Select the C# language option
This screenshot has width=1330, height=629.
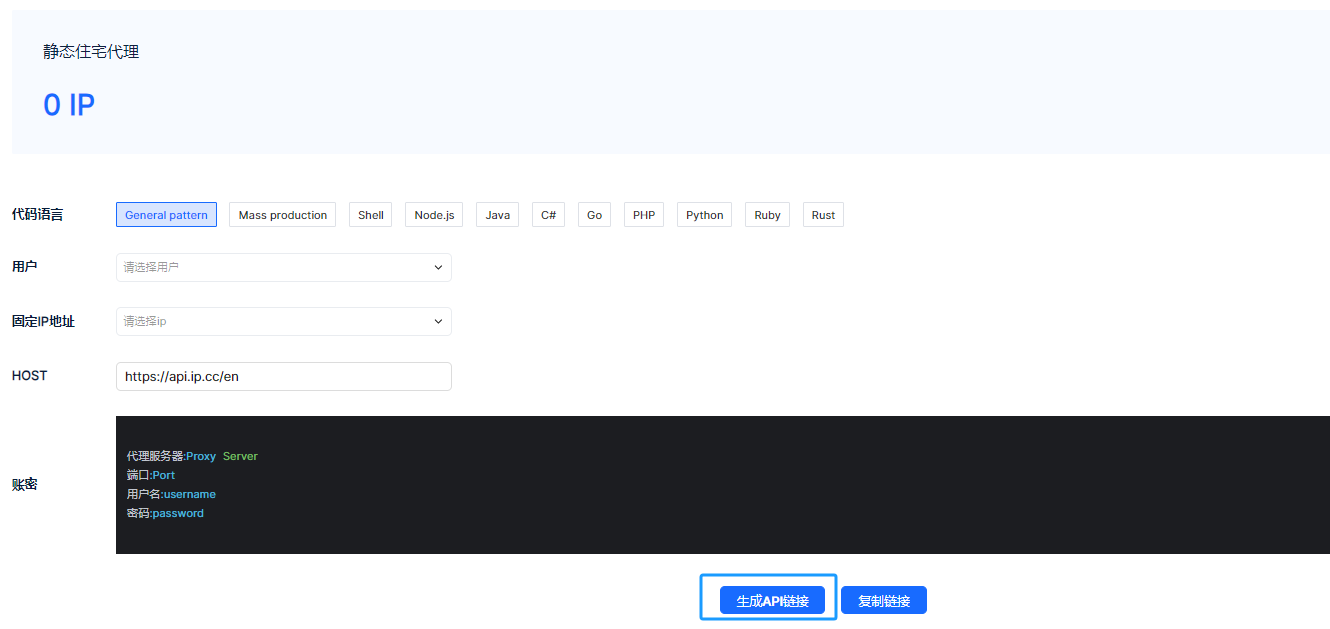click(548, 215)
